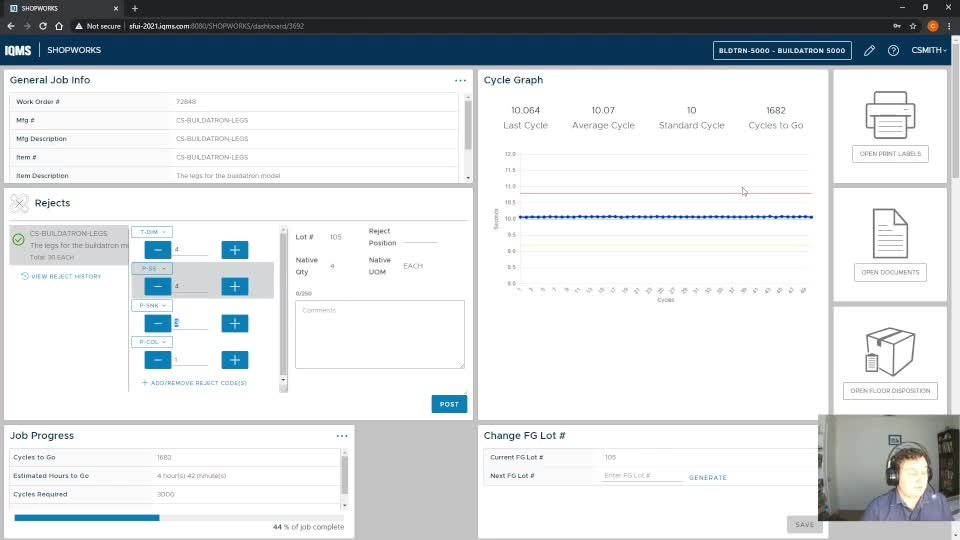Open browser home page

coord(59,26)
